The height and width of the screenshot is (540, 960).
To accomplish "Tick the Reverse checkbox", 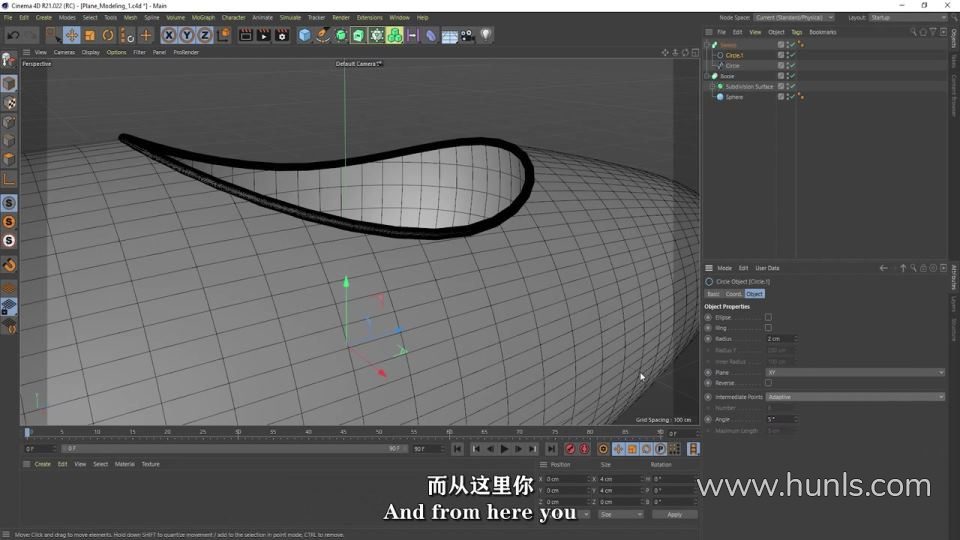I will (768, 382).
